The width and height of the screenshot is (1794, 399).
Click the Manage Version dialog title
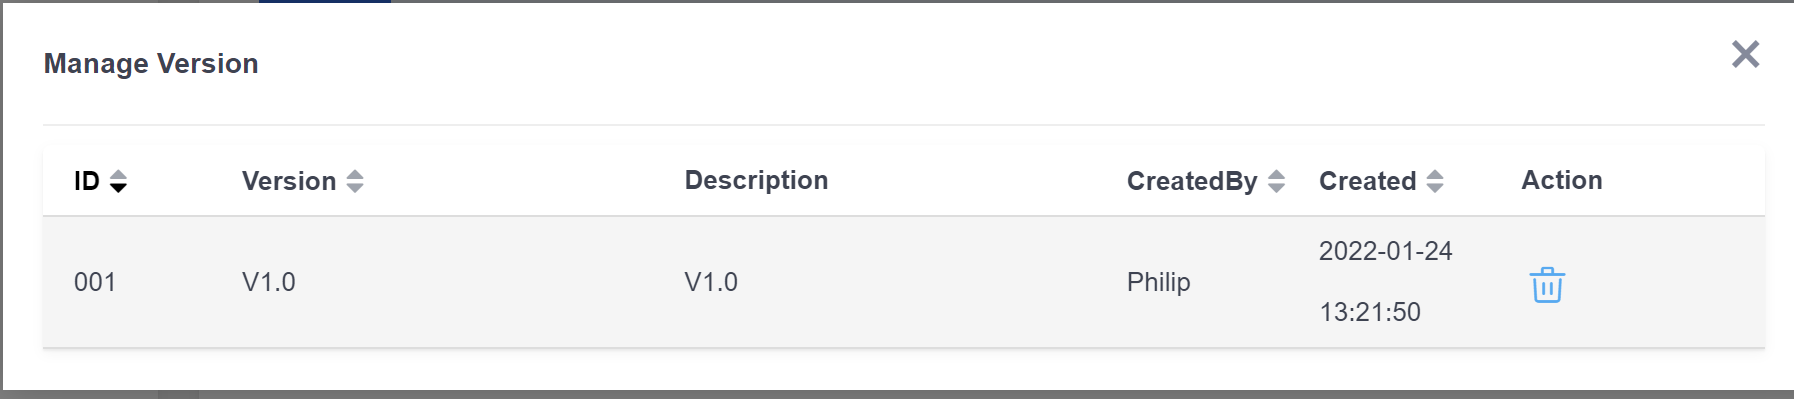coord(151,64)
